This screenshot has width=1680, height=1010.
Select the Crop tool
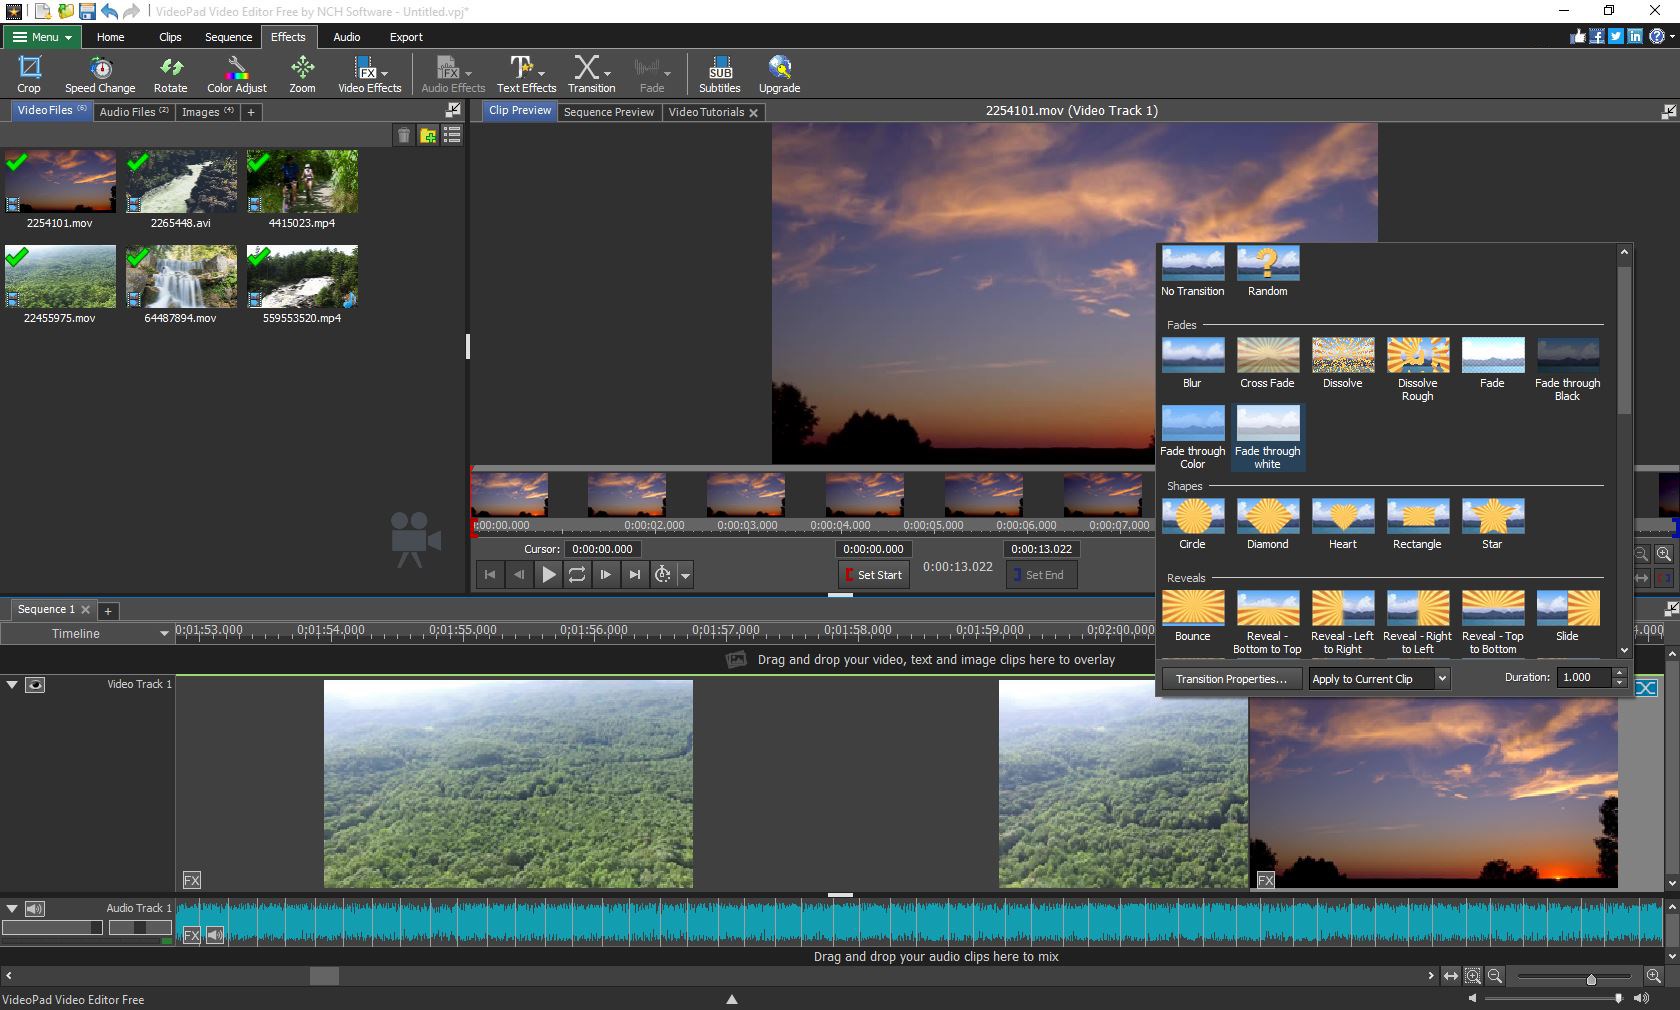[x=29, y=73]
